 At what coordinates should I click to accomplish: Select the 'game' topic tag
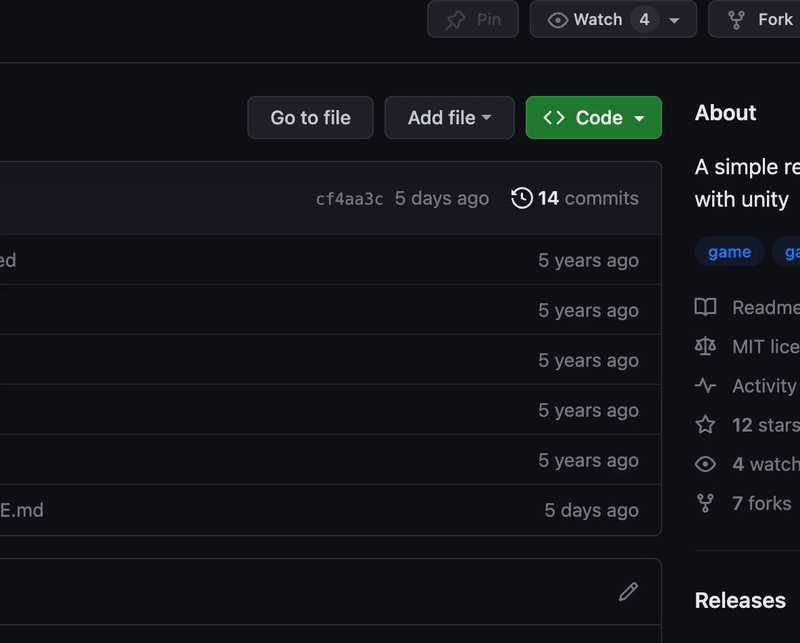point(729,252)
